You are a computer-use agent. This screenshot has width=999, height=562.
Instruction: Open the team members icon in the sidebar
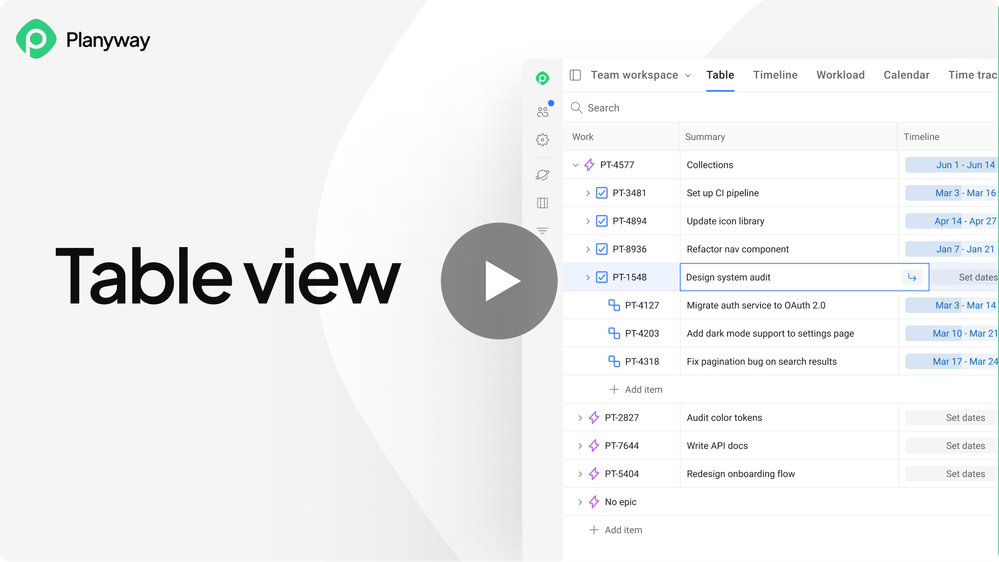543,112
